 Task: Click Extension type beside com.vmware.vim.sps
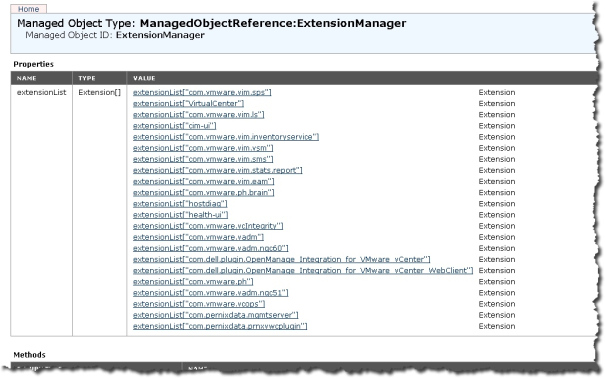[497, 93]
